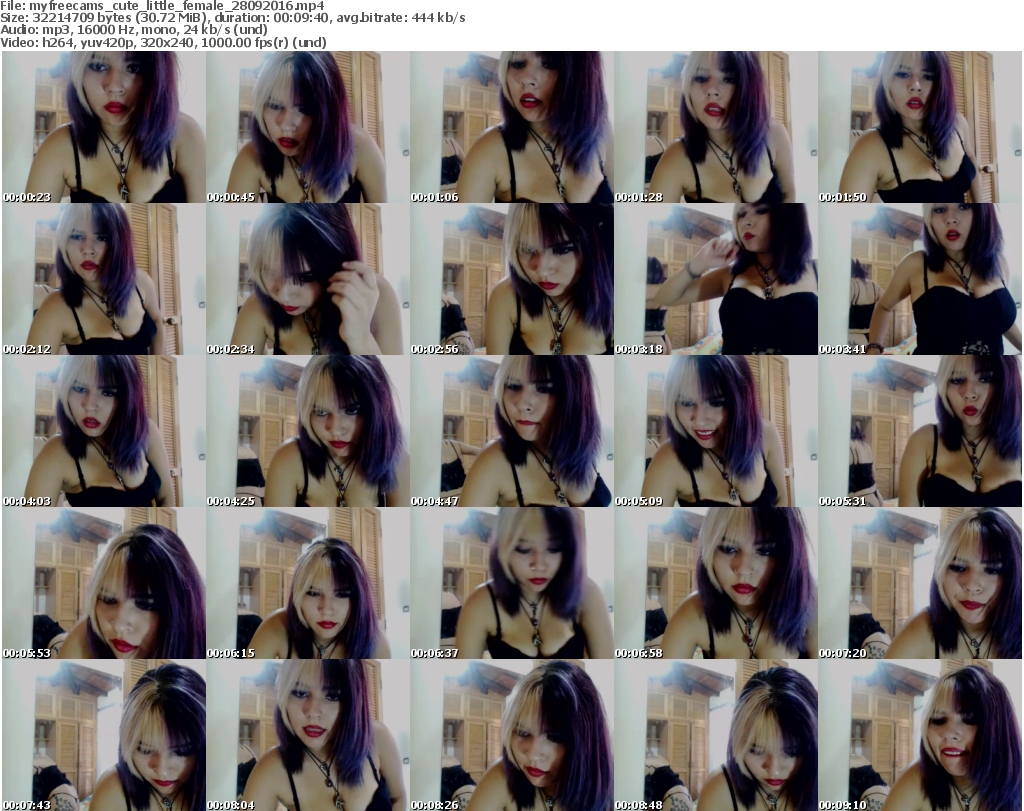Viewport: 1024px width, 811px height.
Task: Select the frame at 00:07:43
Action: (104, 735)
